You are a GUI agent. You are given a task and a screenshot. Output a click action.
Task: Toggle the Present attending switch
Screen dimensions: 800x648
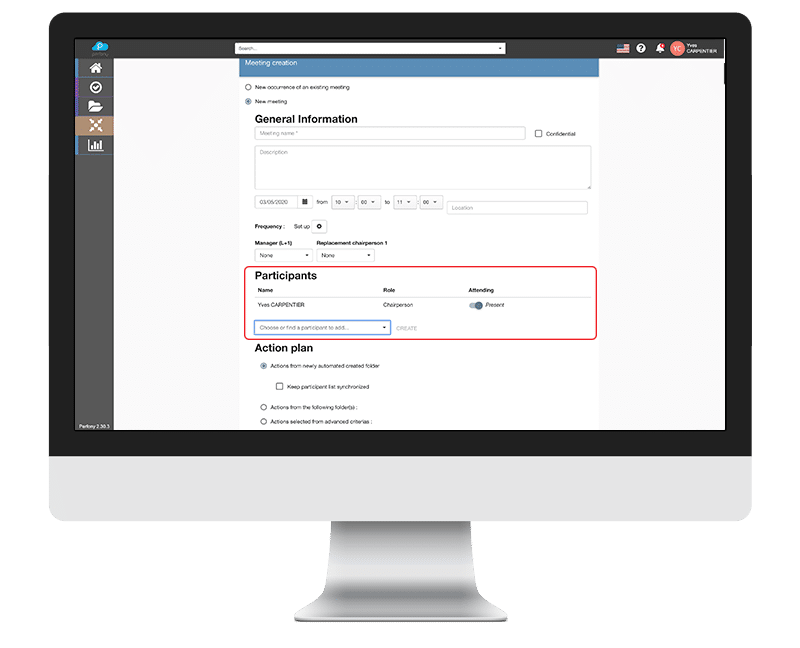475,305
